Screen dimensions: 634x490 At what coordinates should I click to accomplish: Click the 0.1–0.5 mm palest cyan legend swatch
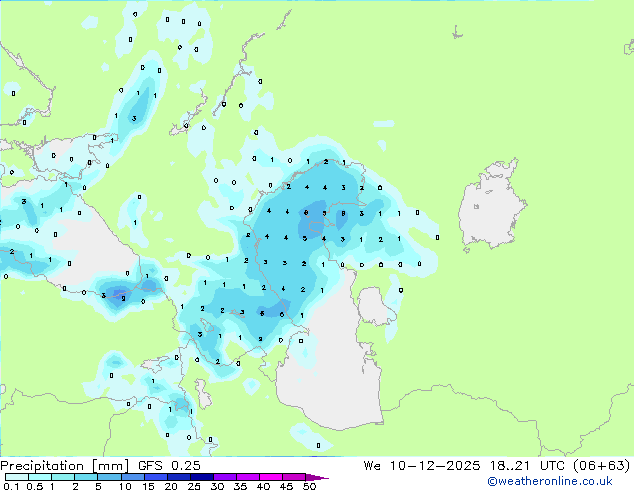tap(17, 477)
